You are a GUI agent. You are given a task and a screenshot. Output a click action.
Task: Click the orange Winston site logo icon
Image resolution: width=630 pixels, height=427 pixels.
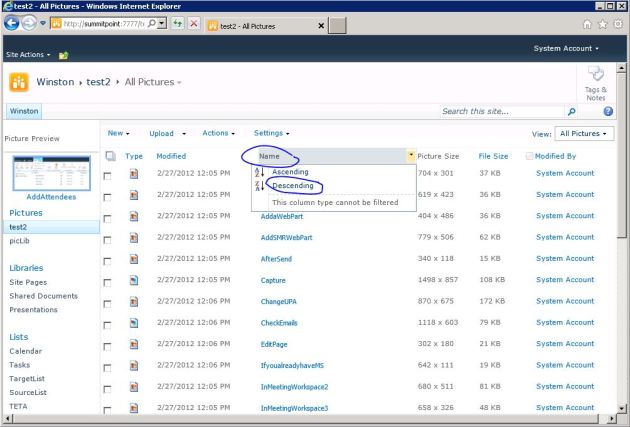[x=18, y=81]
